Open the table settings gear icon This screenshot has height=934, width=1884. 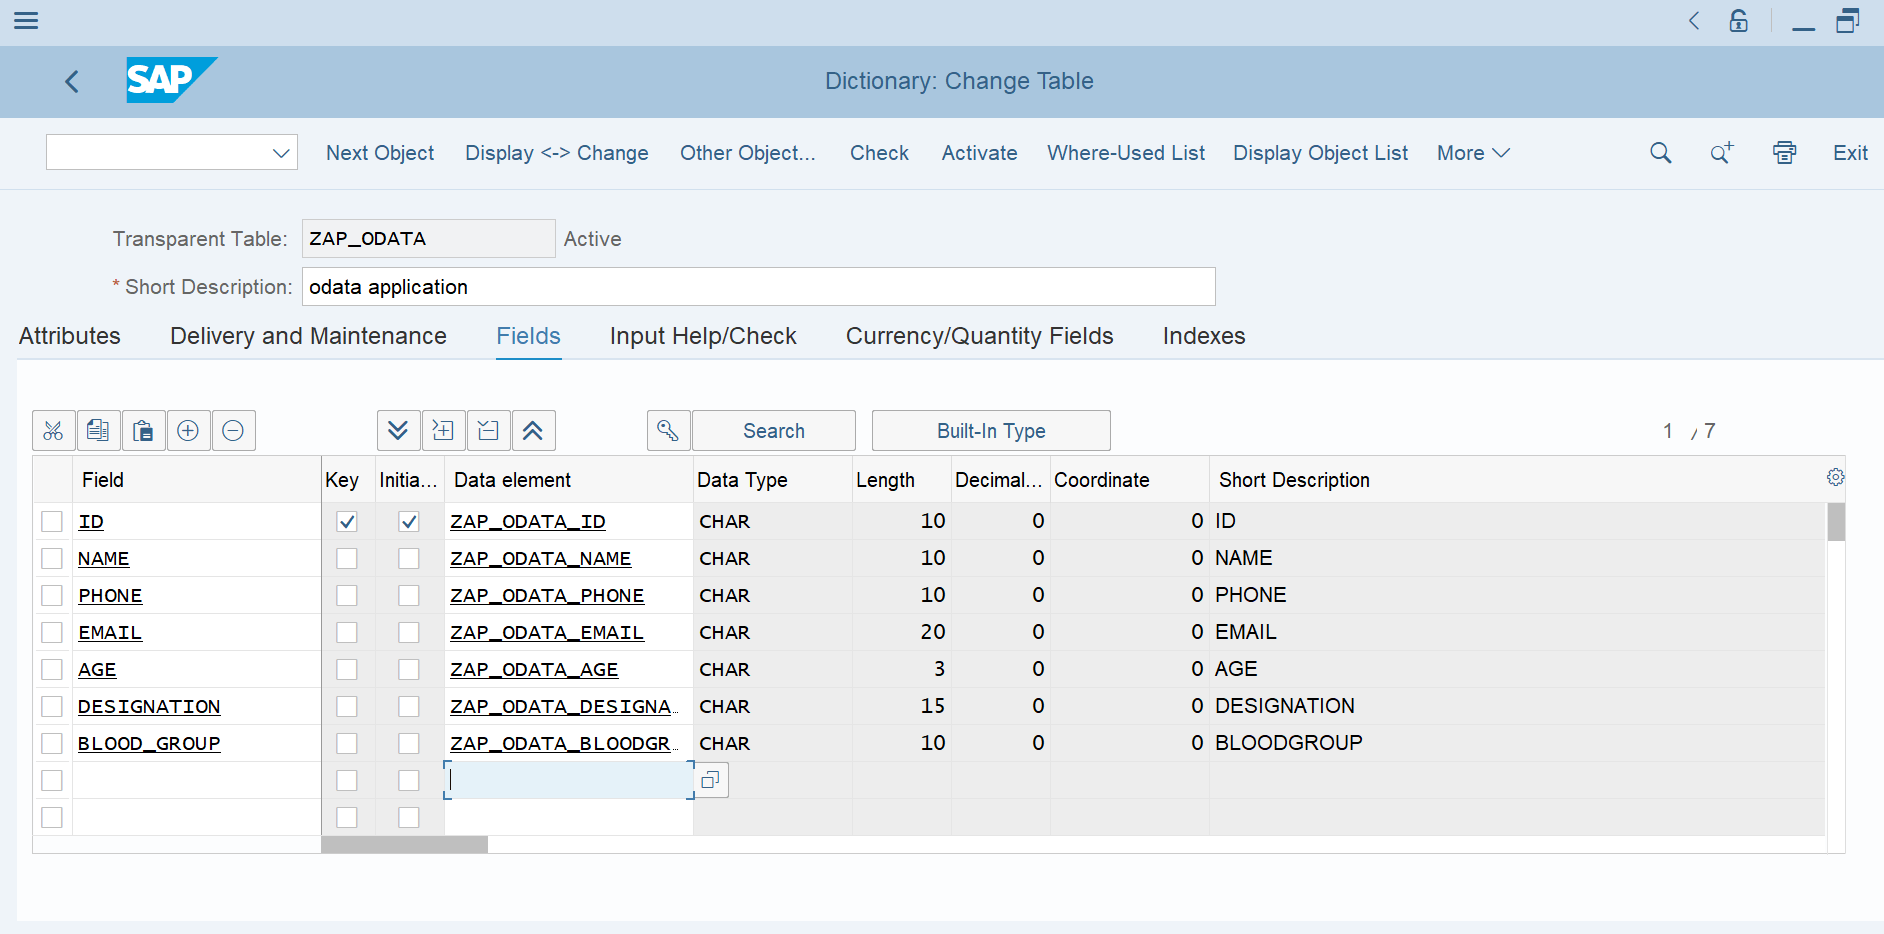point(1835,477)
